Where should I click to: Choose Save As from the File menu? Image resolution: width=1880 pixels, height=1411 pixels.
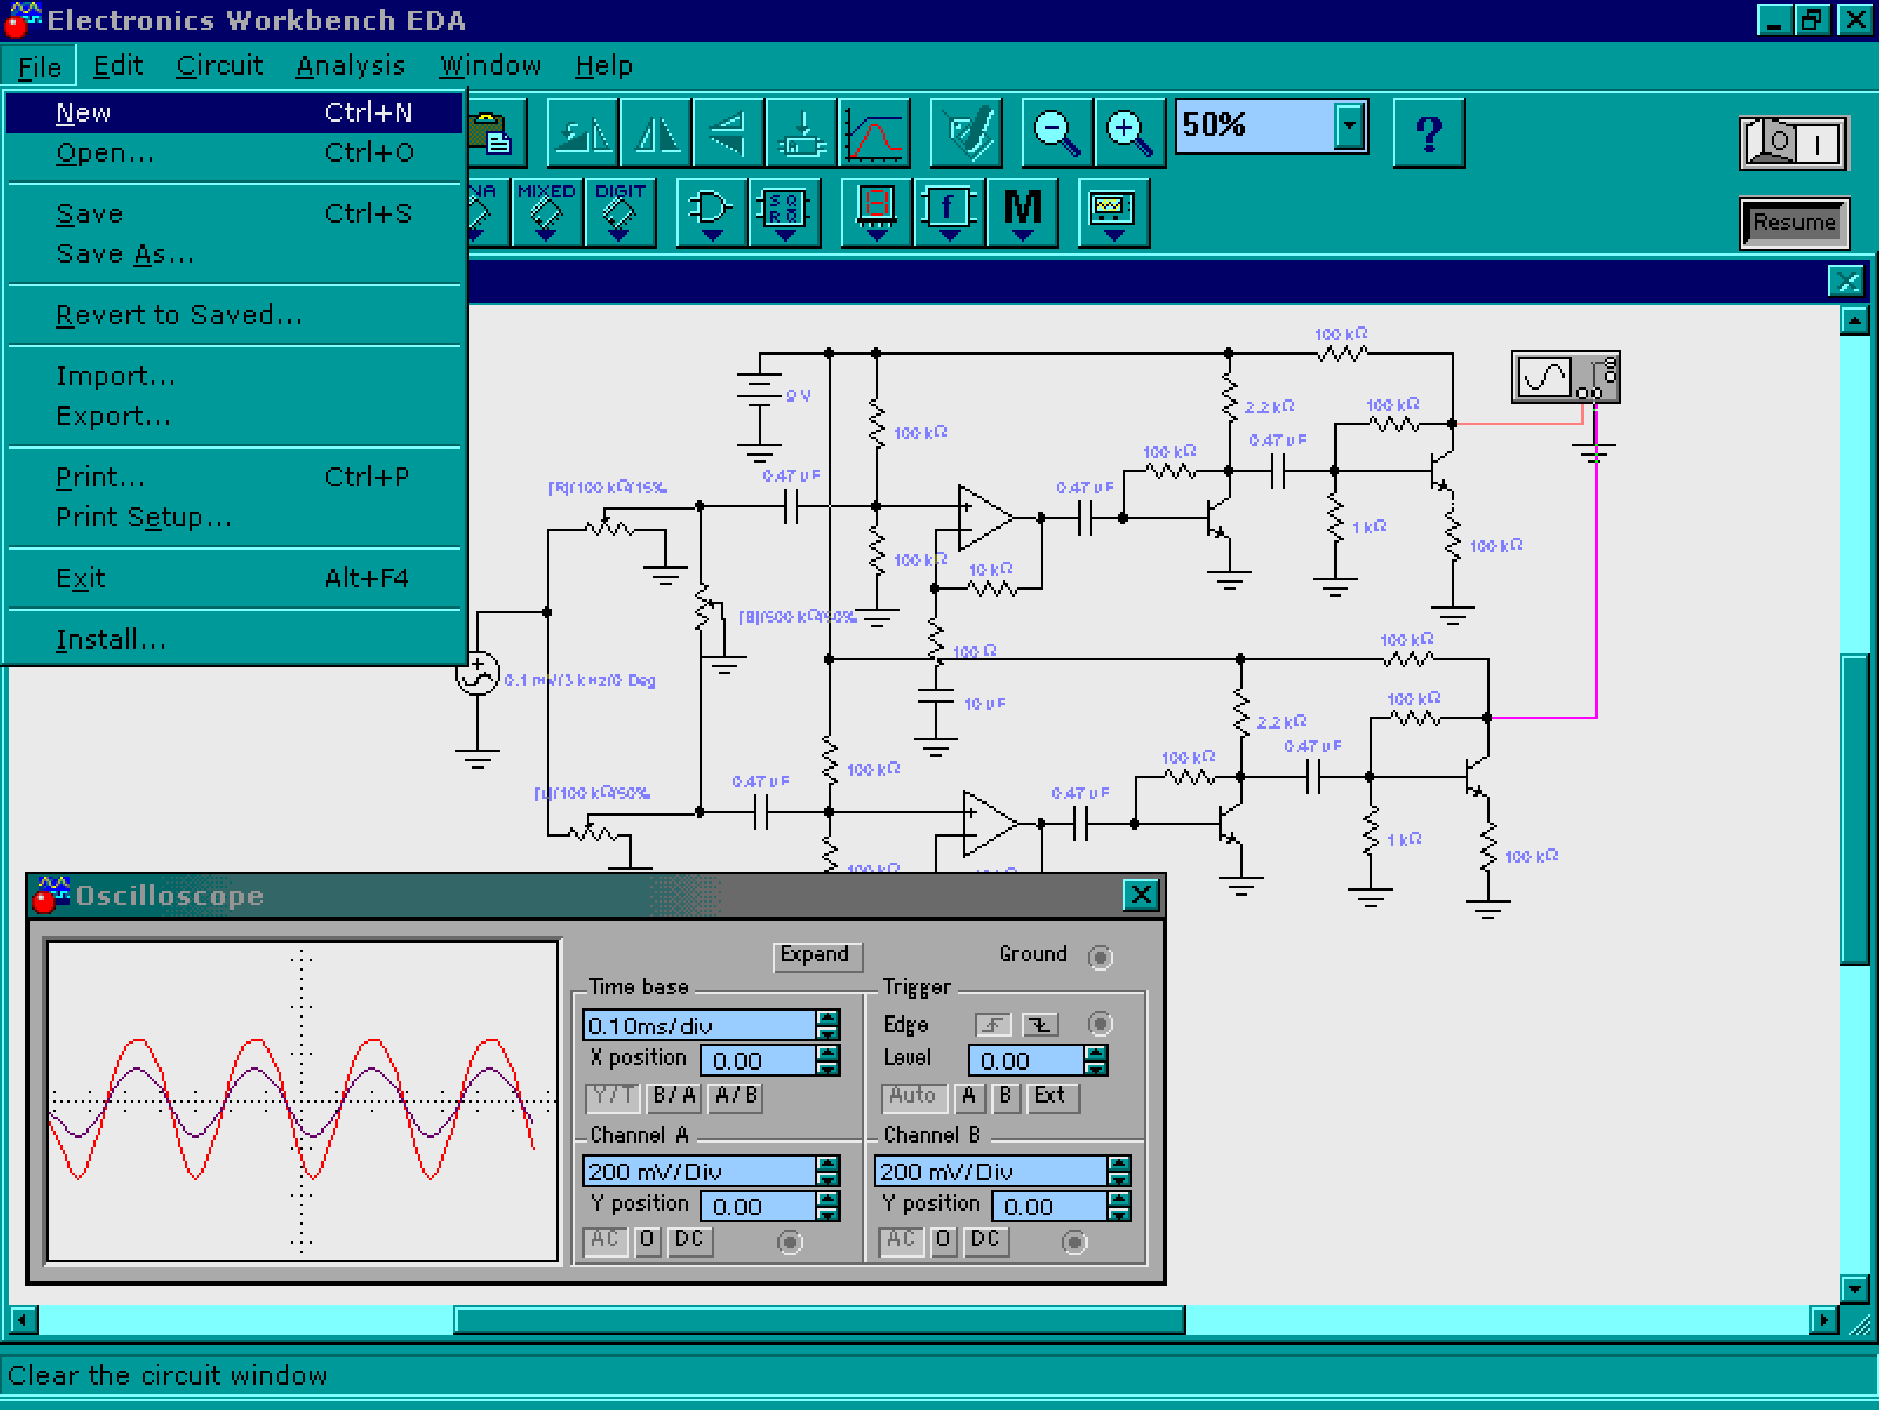pyautogui.click(x=125, y=255)
